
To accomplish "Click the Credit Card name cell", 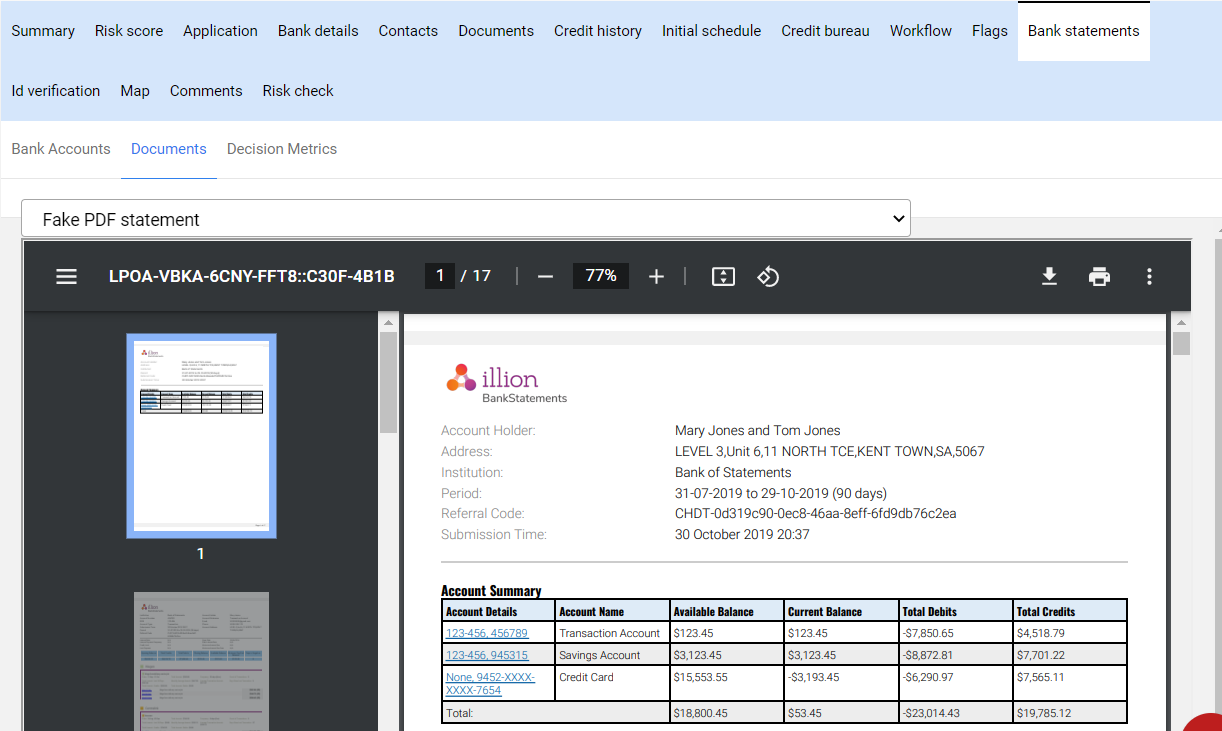I will (x=612, y=684).
